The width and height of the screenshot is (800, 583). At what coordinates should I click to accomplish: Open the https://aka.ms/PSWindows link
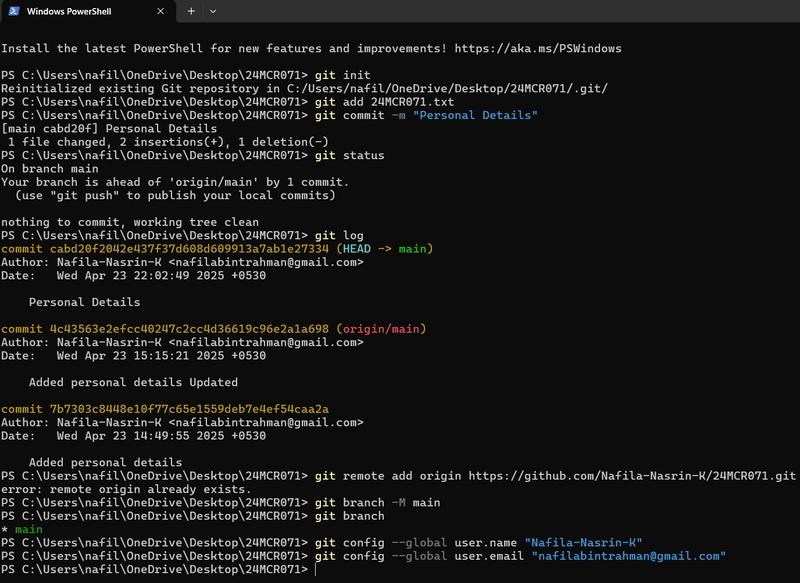[538, 48]
